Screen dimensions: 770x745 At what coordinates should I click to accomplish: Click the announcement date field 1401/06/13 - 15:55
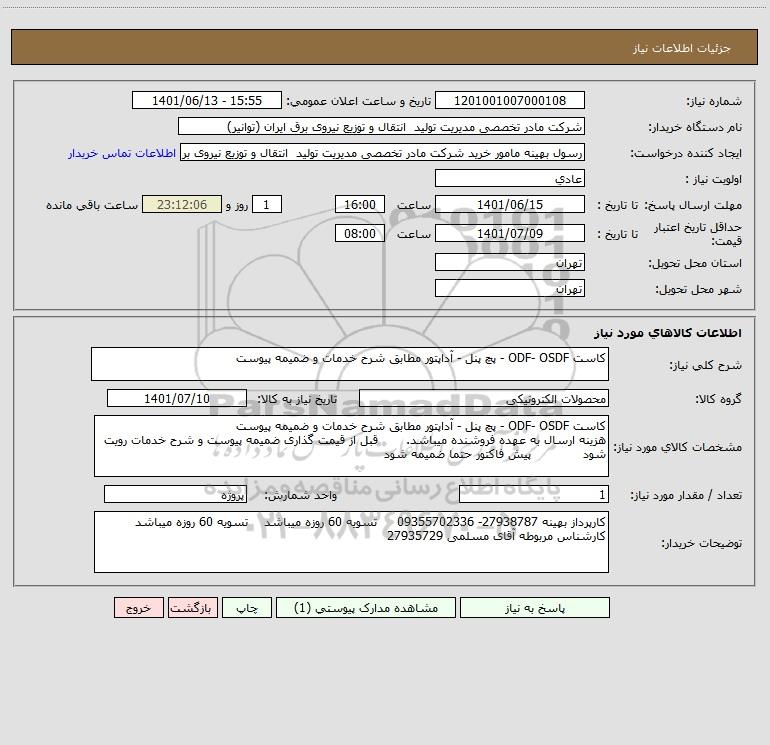(x=207, y=100)
